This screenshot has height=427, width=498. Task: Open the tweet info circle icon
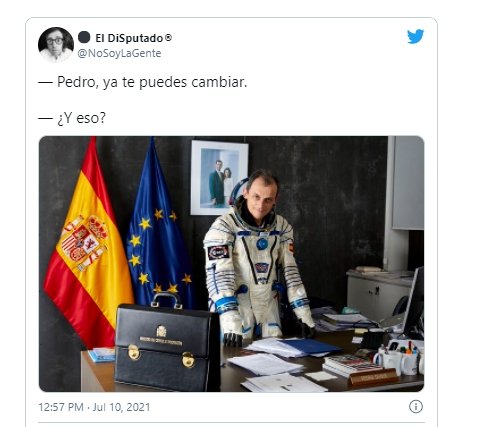pos(416,407)
